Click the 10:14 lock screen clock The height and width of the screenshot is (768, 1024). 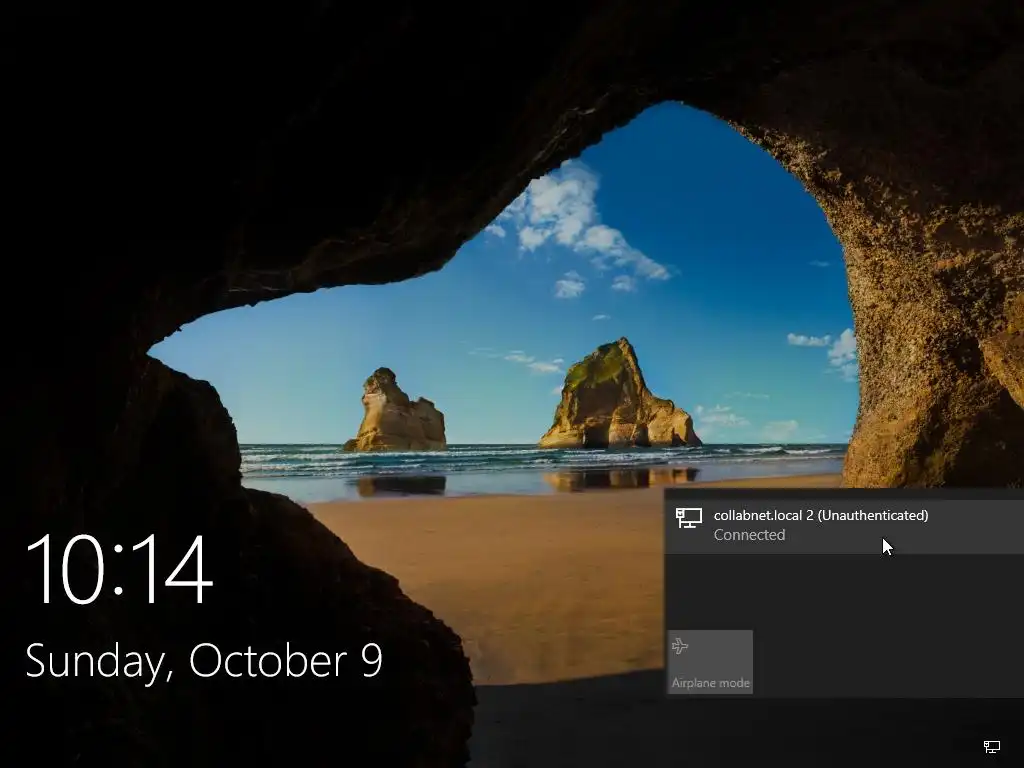(x=120, y=569)
